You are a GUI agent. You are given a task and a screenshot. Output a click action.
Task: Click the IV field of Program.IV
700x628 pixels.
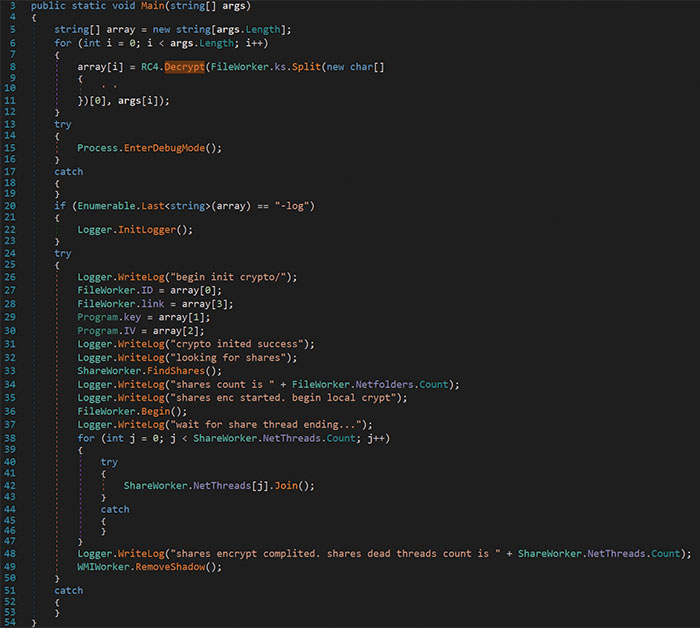[x=129, y=331]
